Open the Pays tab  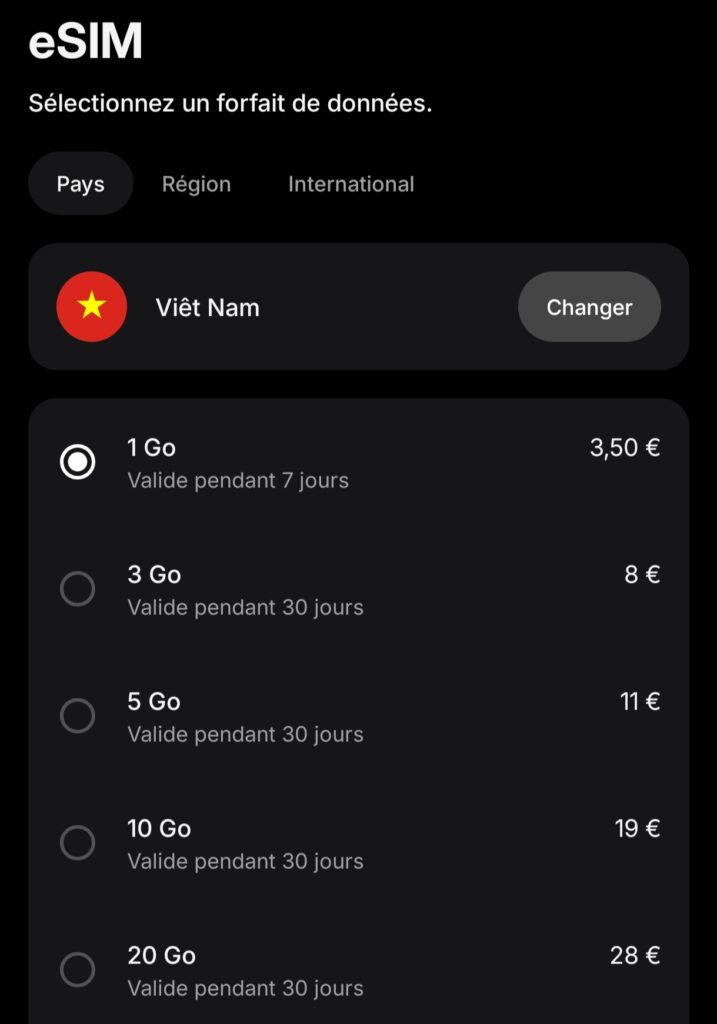80,184
